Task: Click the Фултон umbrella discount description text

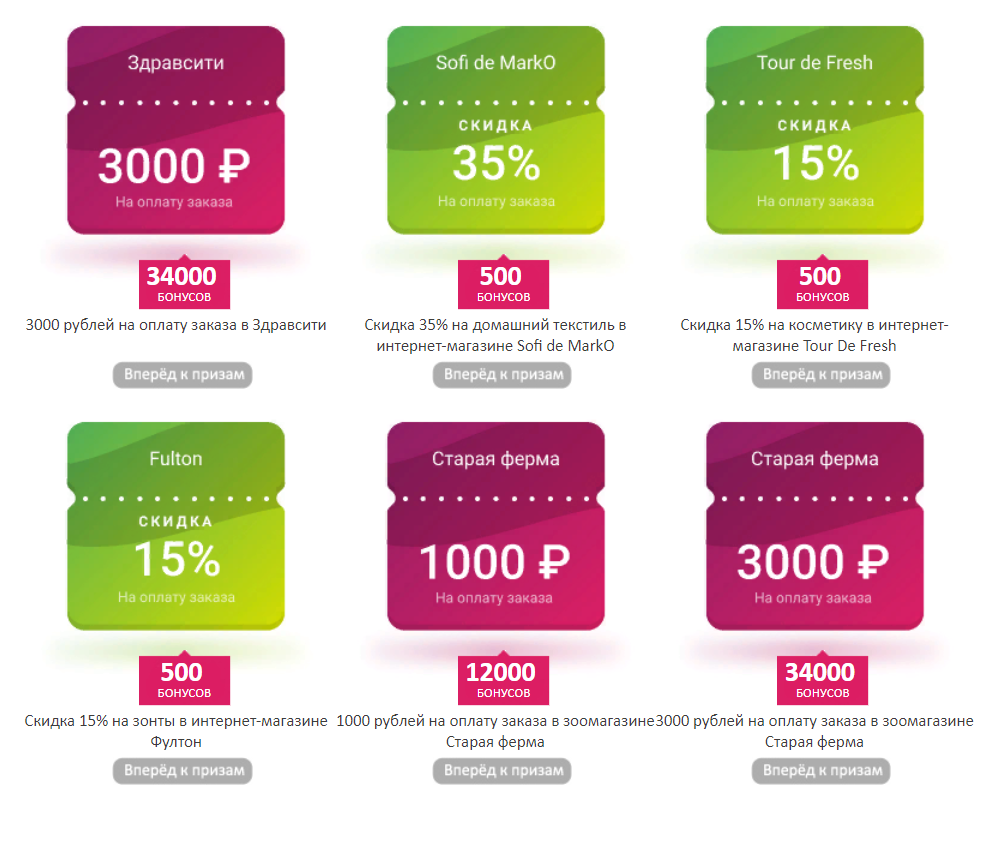Action: pyautogui.click(x=176, y=732)
